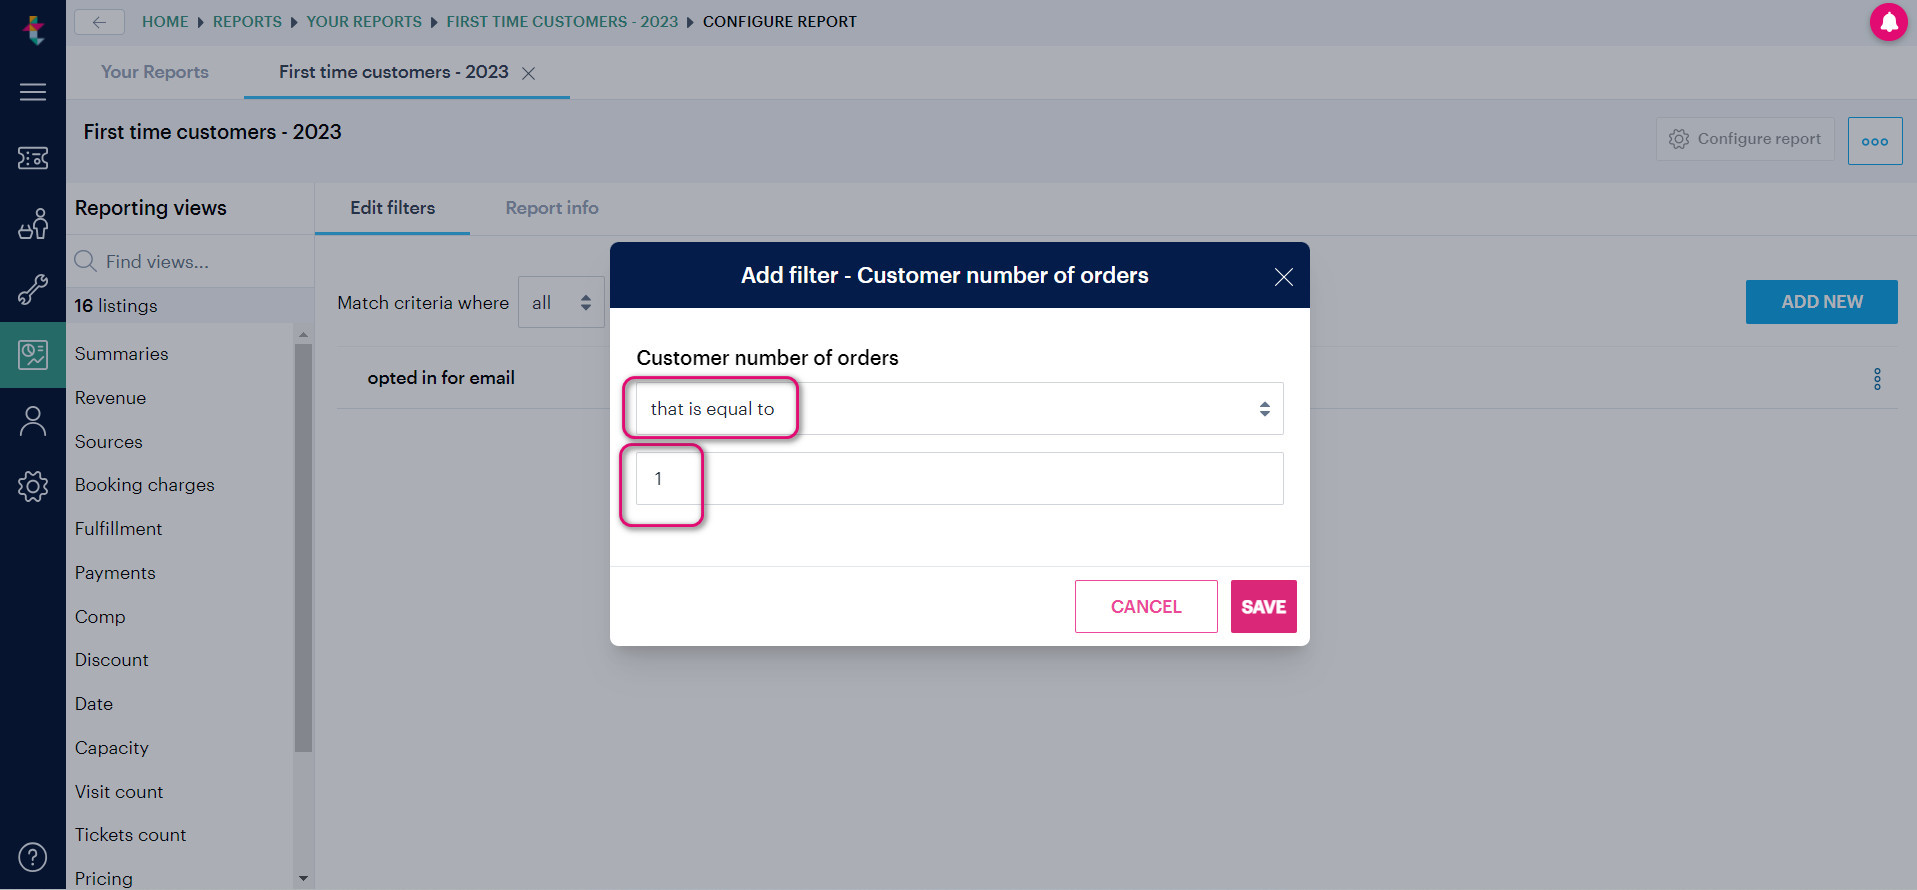1917x890 pixels.
Task: Open the settings gear icon
Action: 33,487
